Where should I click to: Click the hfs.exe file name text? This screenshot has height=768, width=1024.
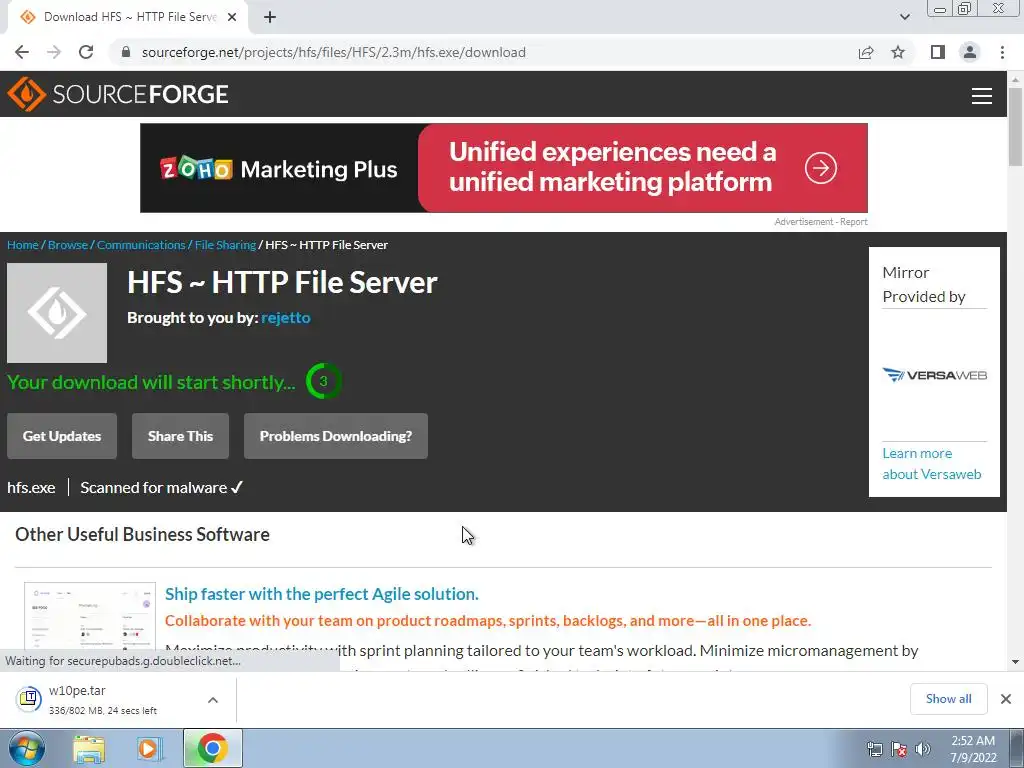[31, 488]
